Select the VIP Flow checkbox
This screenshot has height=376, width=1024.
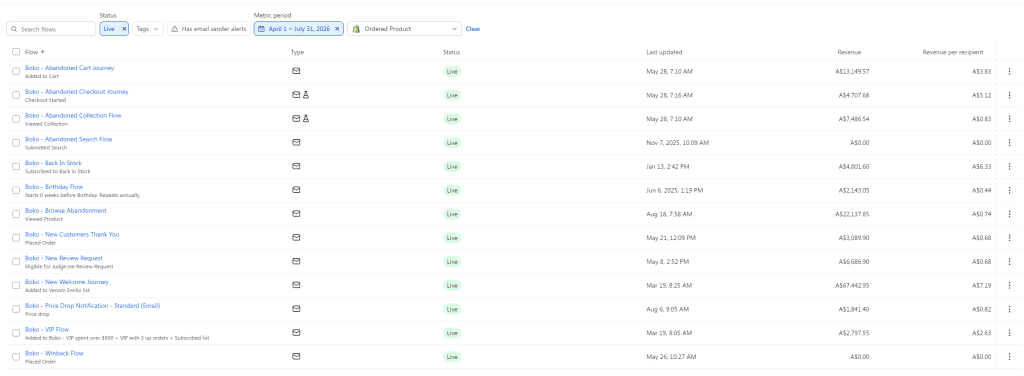point(16,333)
